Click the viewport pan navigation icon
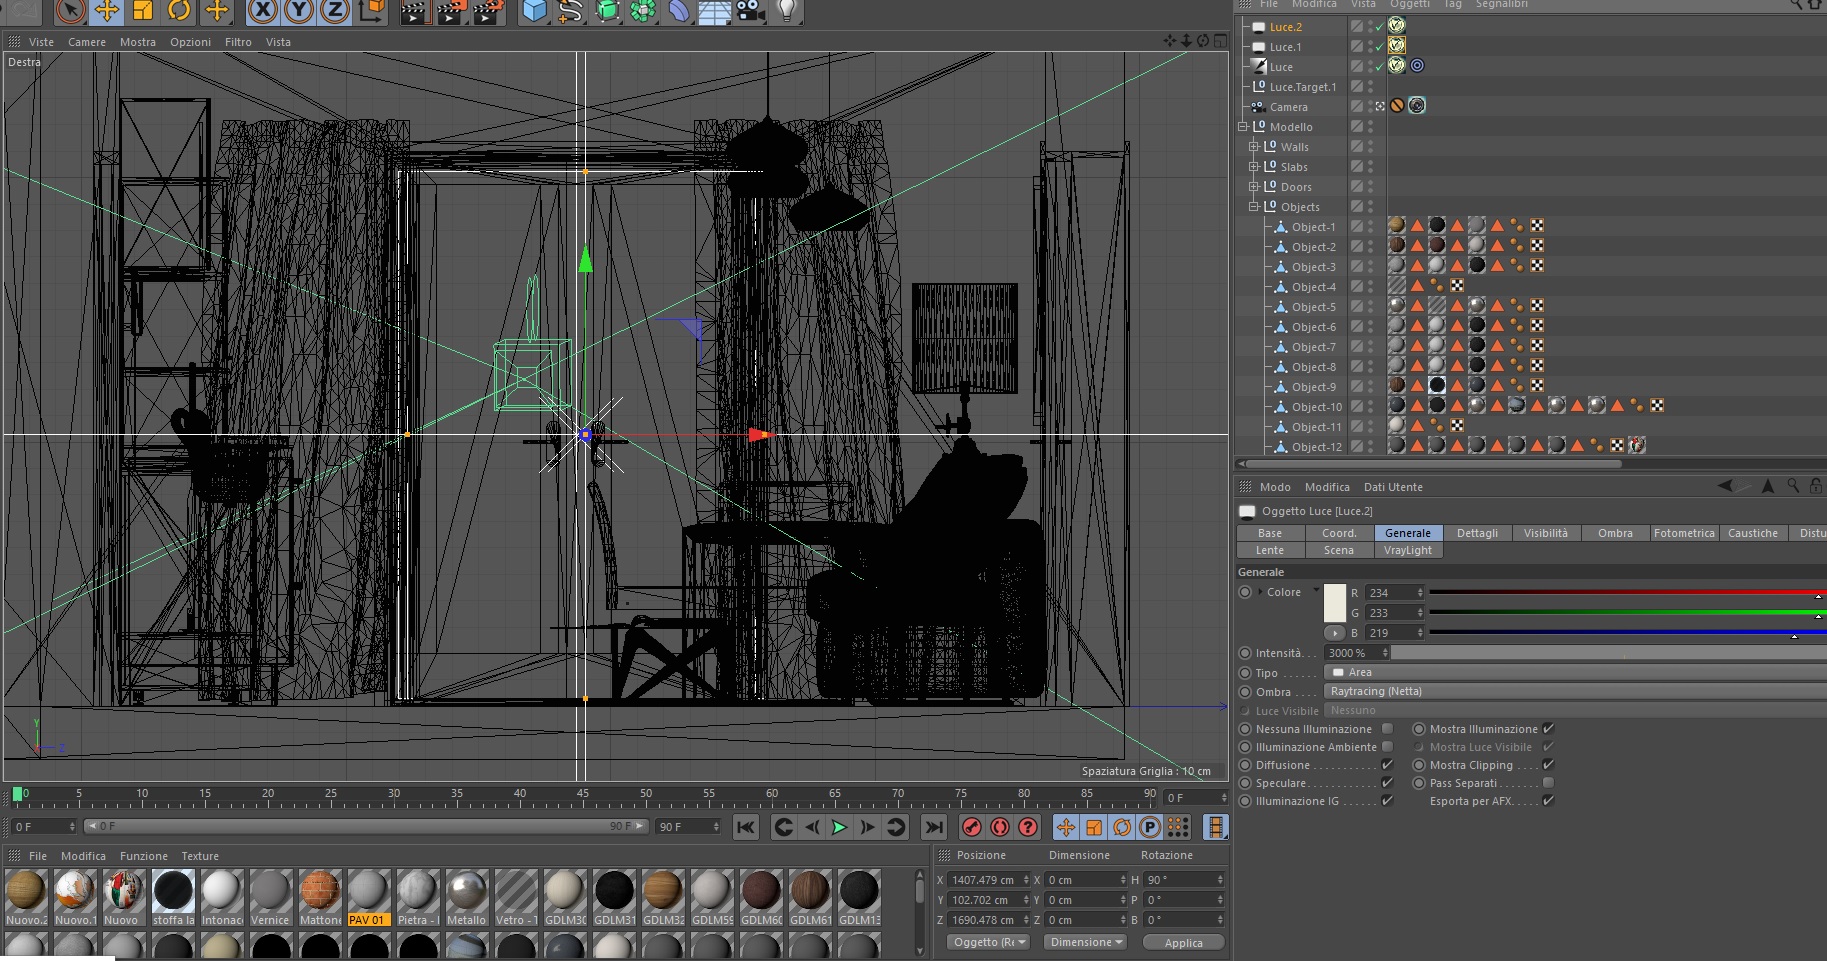The height and width of the screenshot is (961, 1827). coord(1170,41)
